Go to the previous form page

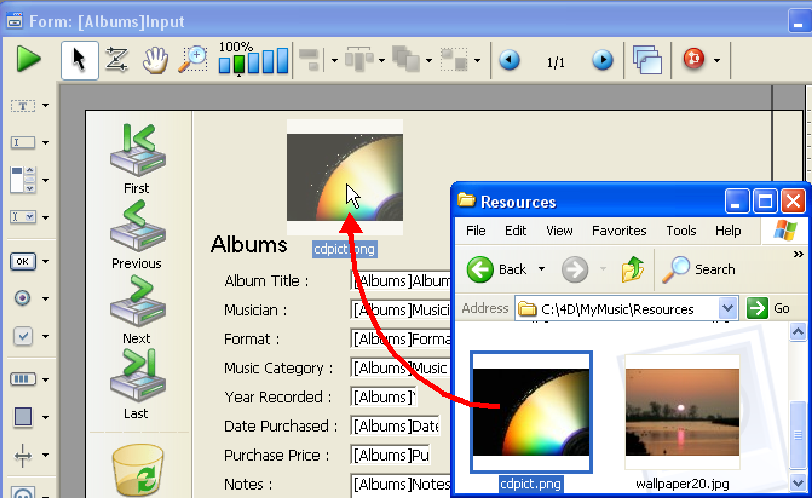click(510, 60)
